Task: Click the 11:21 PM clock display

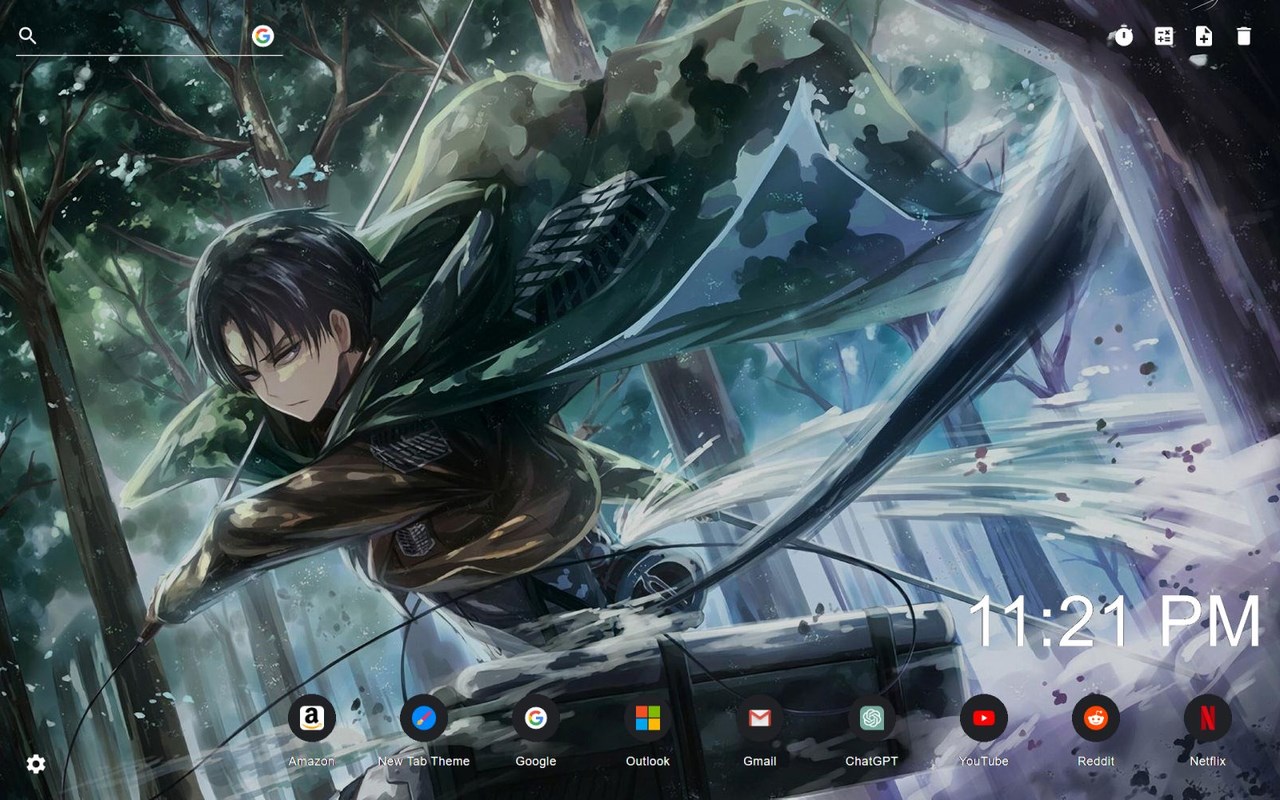Action: pyautogui.click(x=1115, y=622)
